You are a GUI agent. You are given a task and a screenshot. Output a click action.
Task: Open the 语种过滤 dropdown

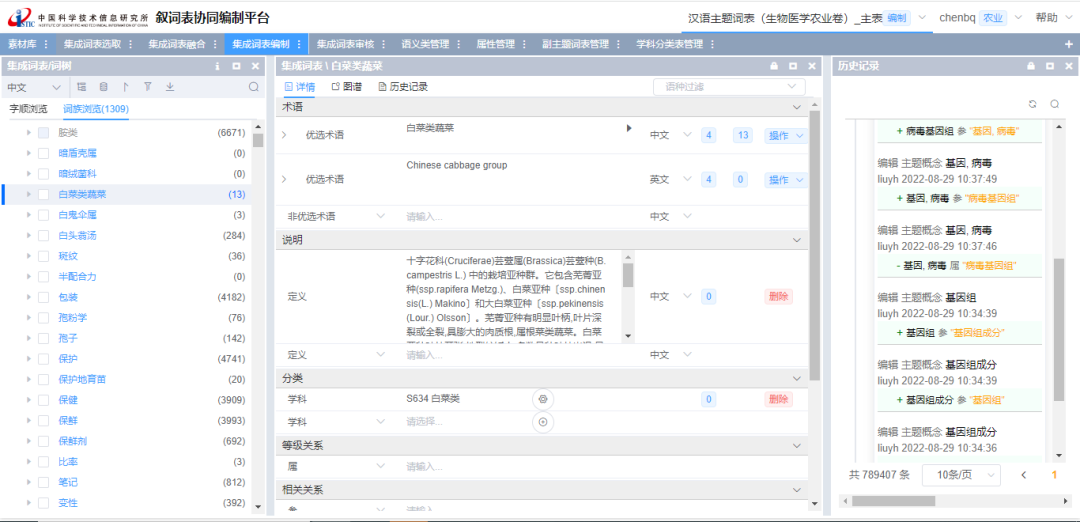tap(728, 87)
